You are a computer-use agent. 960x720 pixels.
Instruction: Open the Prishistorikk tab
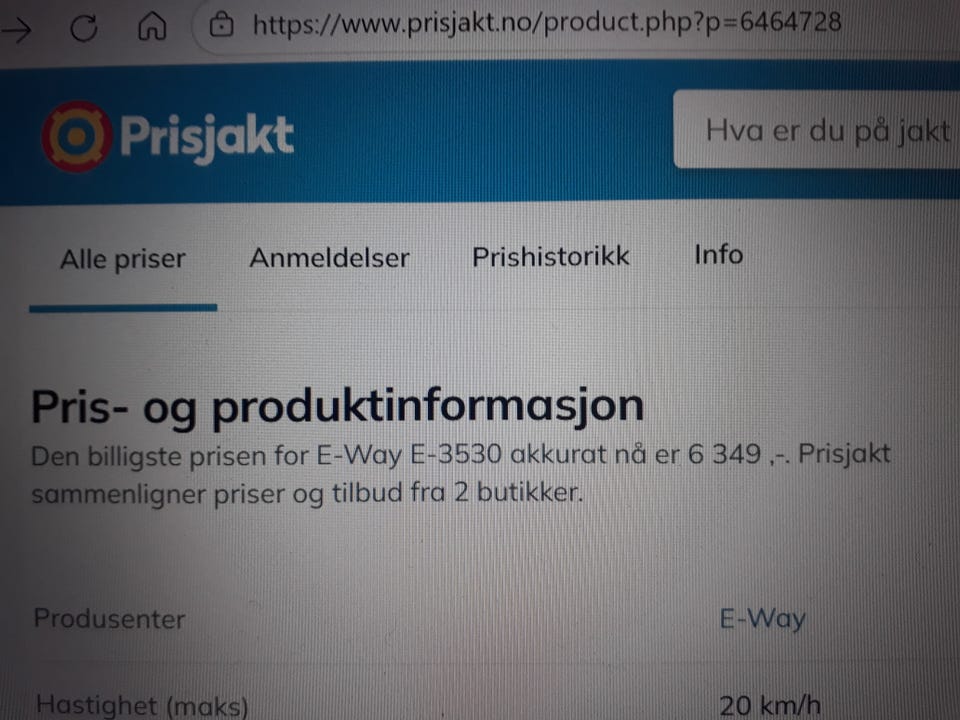[x=550, y=256]
